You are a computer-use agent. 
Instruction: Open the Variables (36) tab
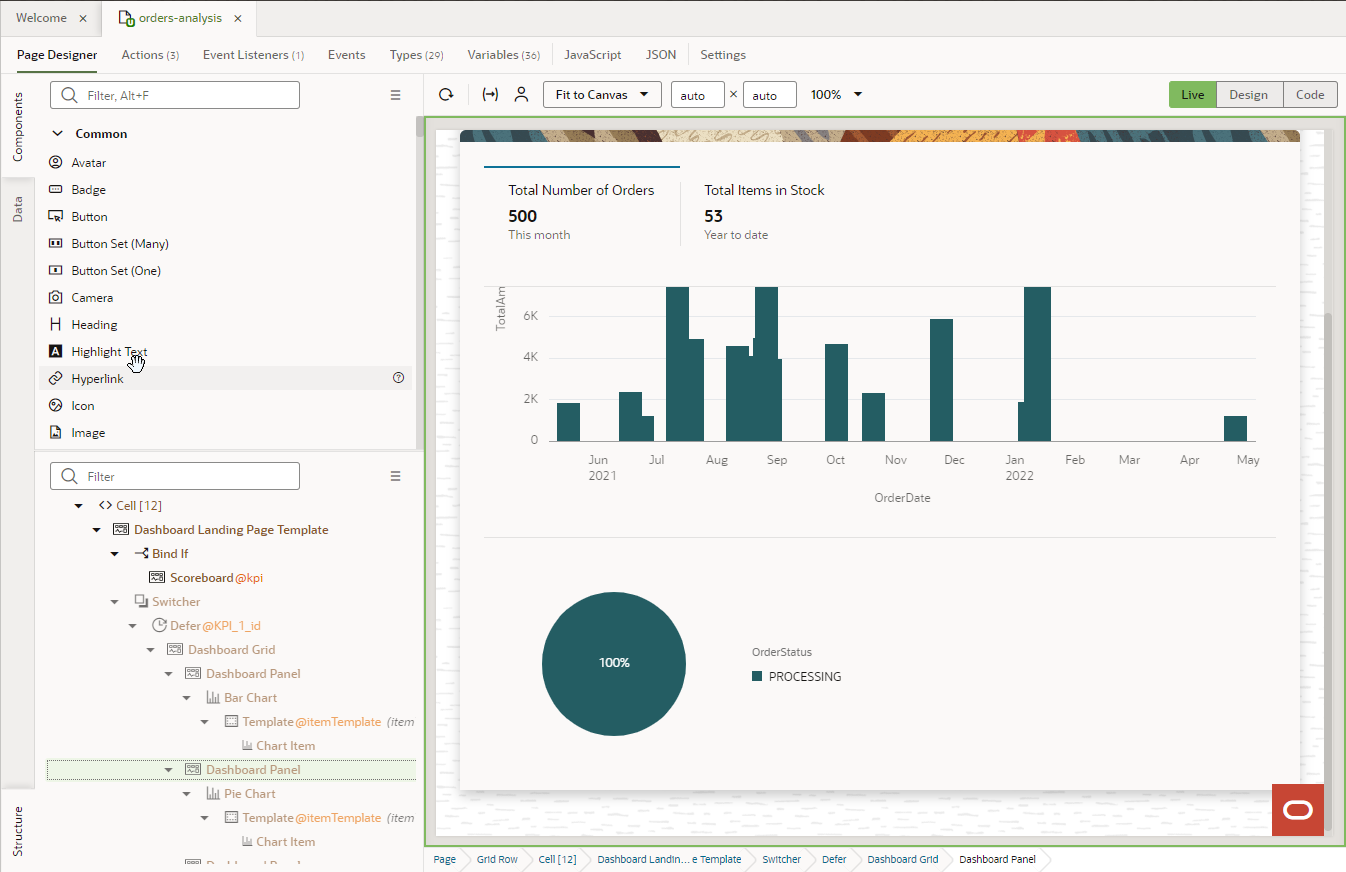503,55
